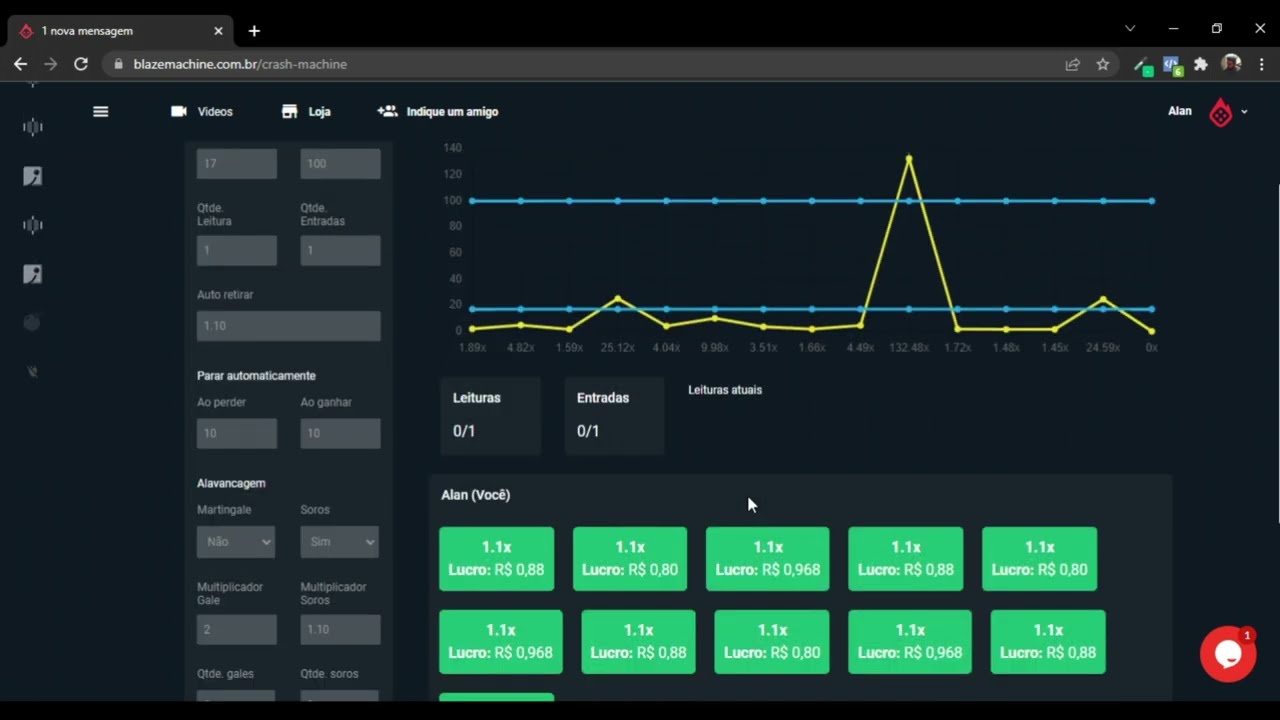Open the hamburger navigation menu

100,112
